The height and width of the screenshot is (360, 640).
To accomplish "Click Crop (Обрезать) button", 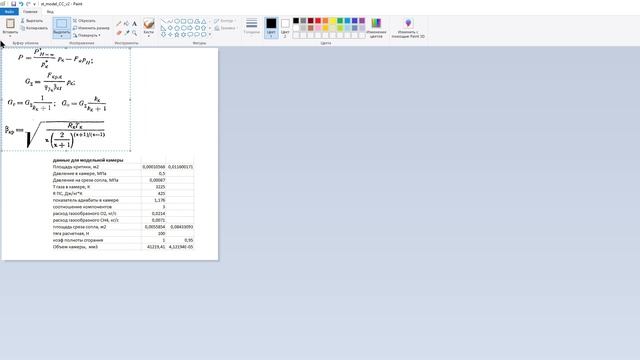I will click(x=84, y=21).
